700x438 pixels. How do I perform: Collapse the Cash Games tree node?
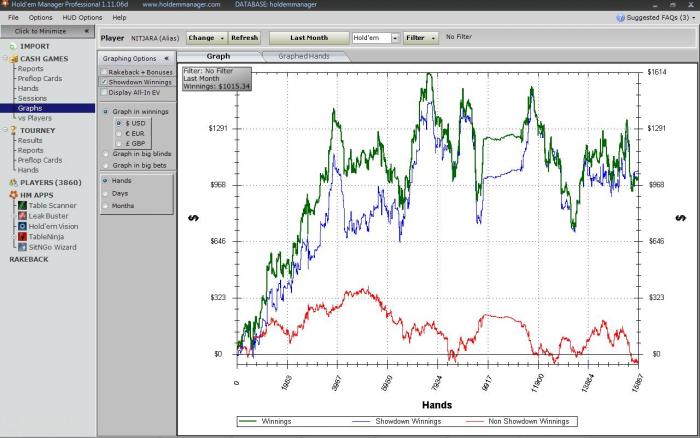(x=5, y=58)
